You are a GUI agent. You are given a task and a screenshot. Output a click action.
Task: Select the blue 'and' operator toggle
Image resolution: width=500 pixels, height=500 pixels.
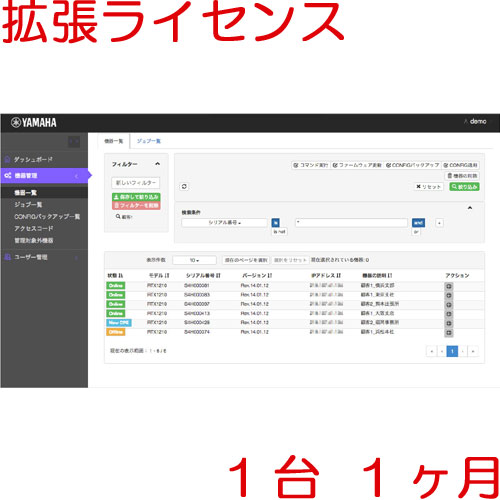(x=418, y=223)
